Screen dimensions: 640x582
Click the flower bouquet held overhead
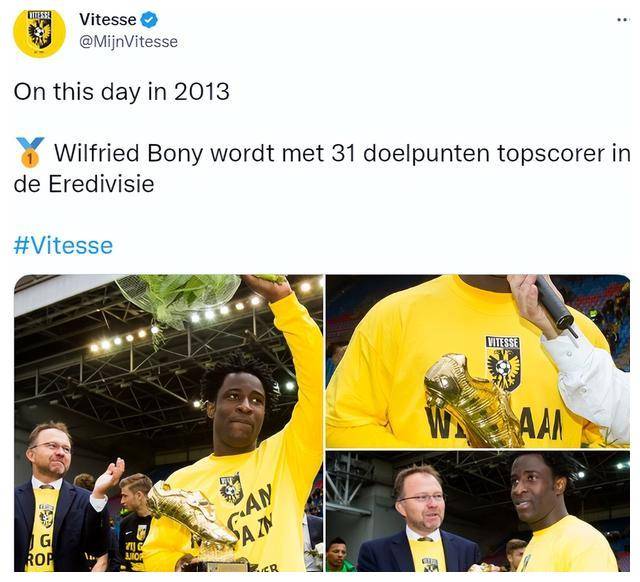click(178, 301)
